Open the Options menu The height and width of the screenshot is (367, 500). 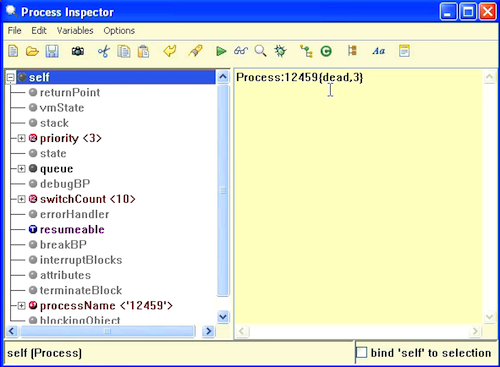[119, 31]
